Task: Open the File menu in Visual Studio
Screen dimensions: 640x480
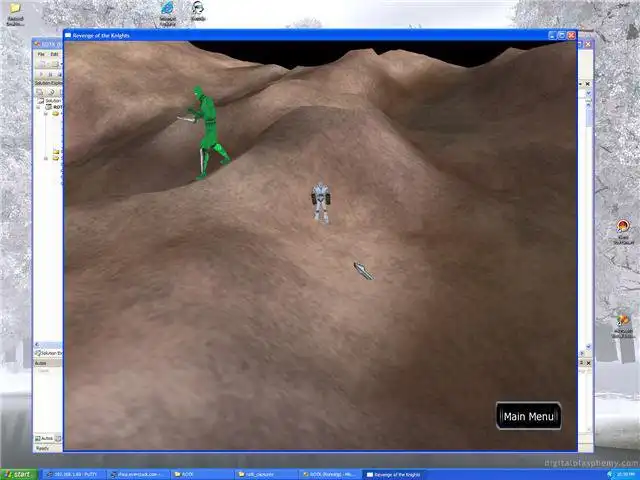Action: pyautogui.click(x=41, y=54)
